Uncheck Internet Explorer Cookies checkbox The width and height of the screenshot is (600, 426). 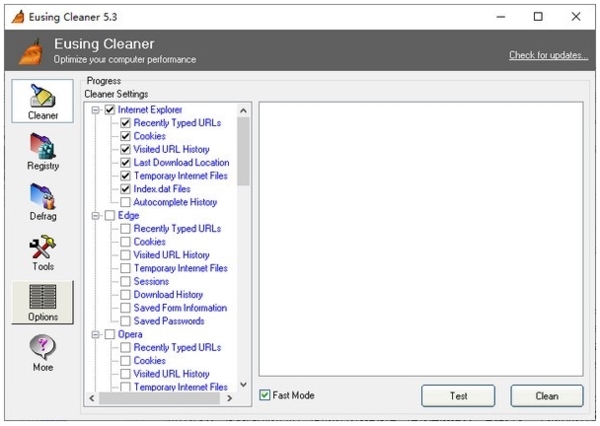(x=125, y=136)
